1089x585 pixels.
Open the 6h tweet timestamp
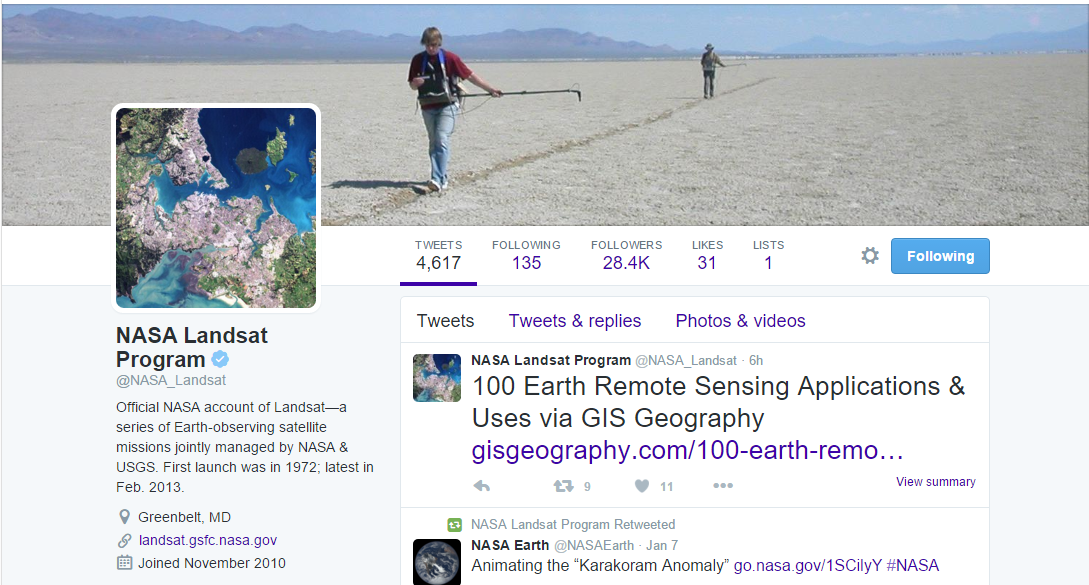[756, 361]
